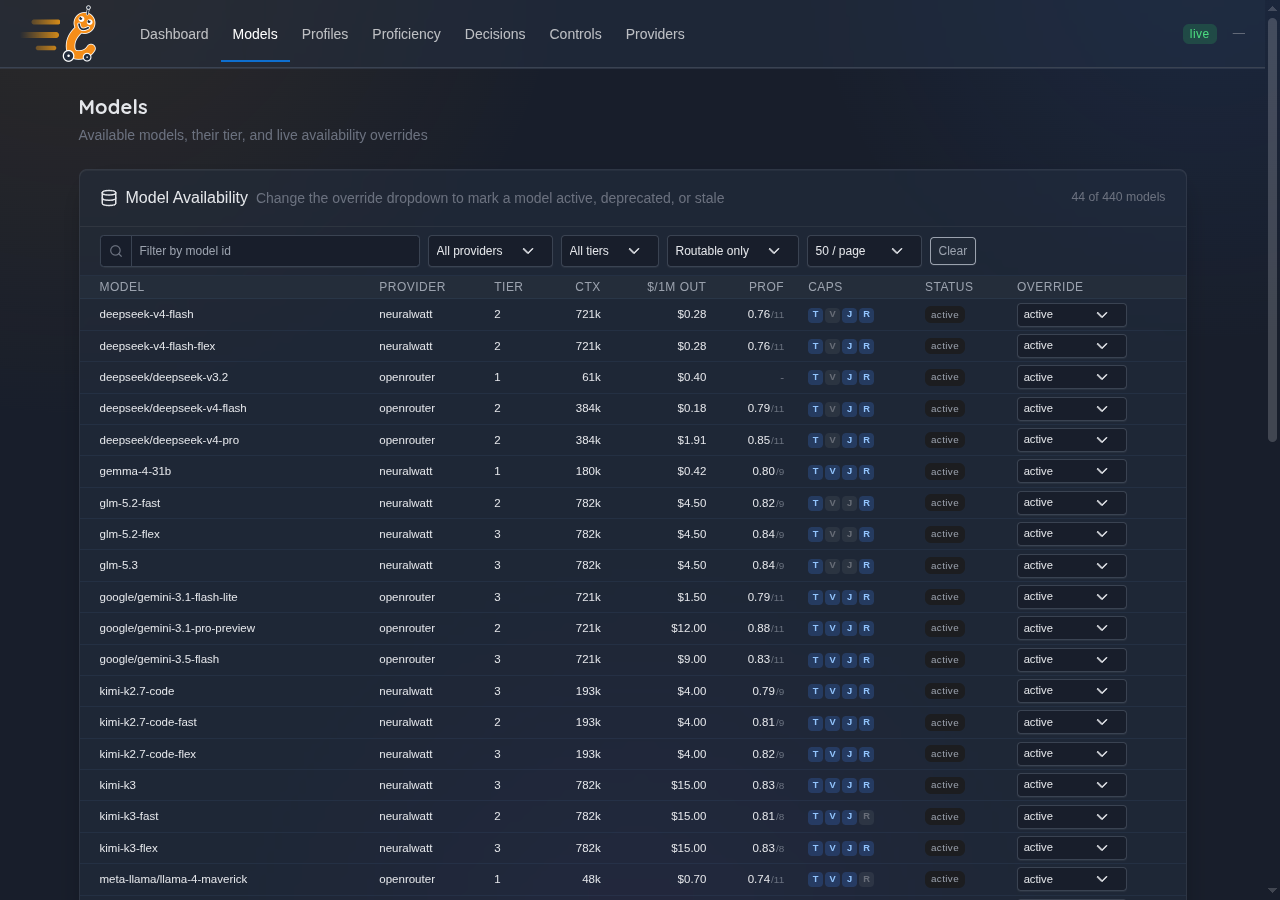Screen dimensions: 1280x900
Task: Click the J cap badge for glm-5.3
Action: coord(849,566)
